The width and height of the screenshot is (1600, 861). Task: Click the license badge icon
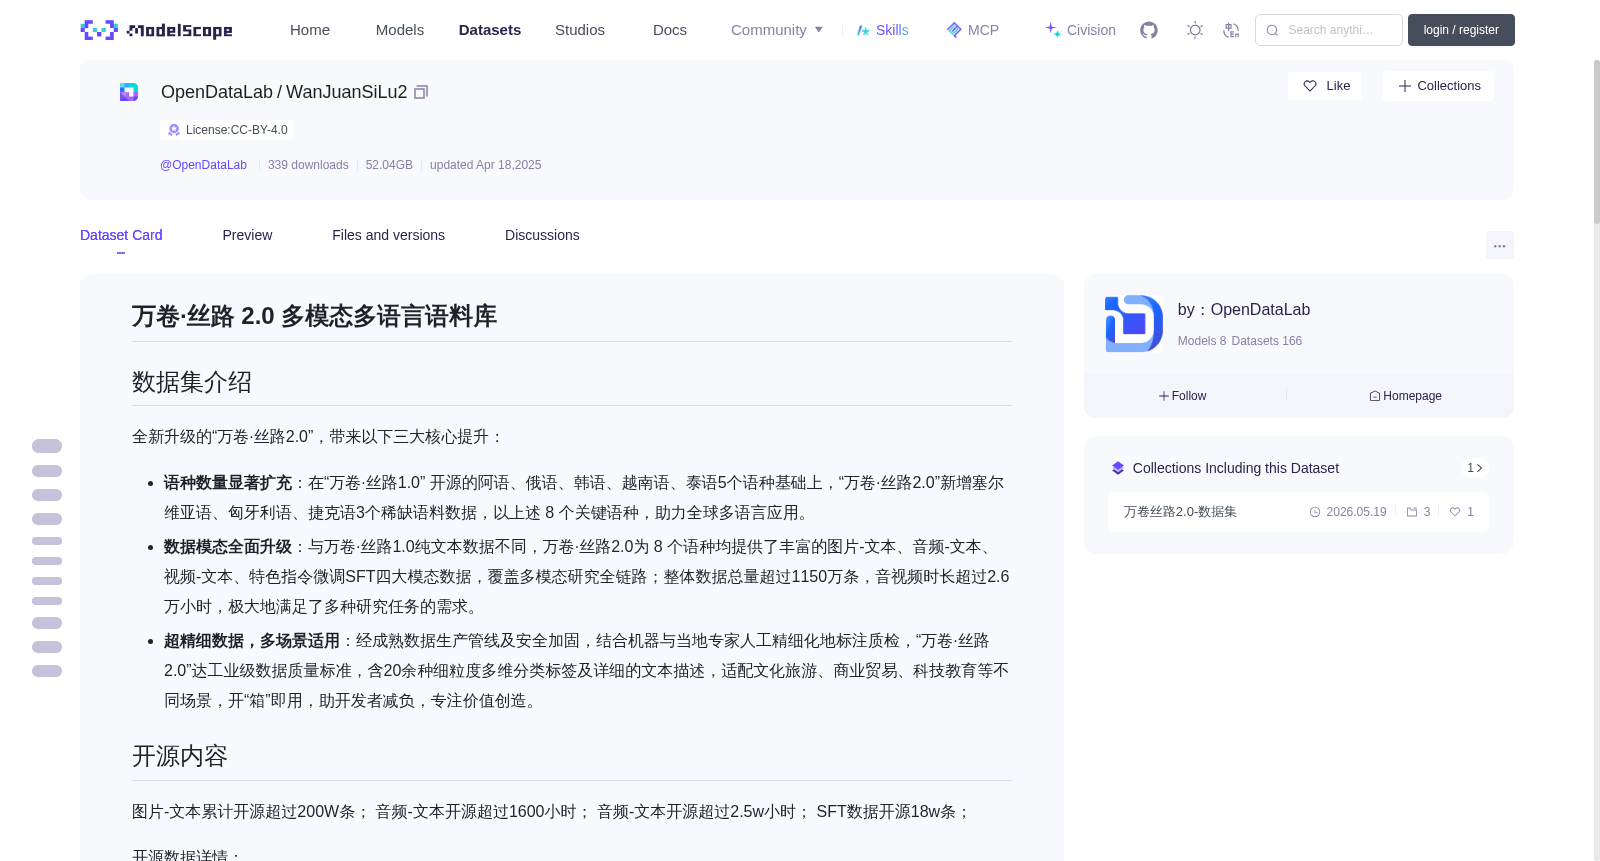[x=174, y=130]
